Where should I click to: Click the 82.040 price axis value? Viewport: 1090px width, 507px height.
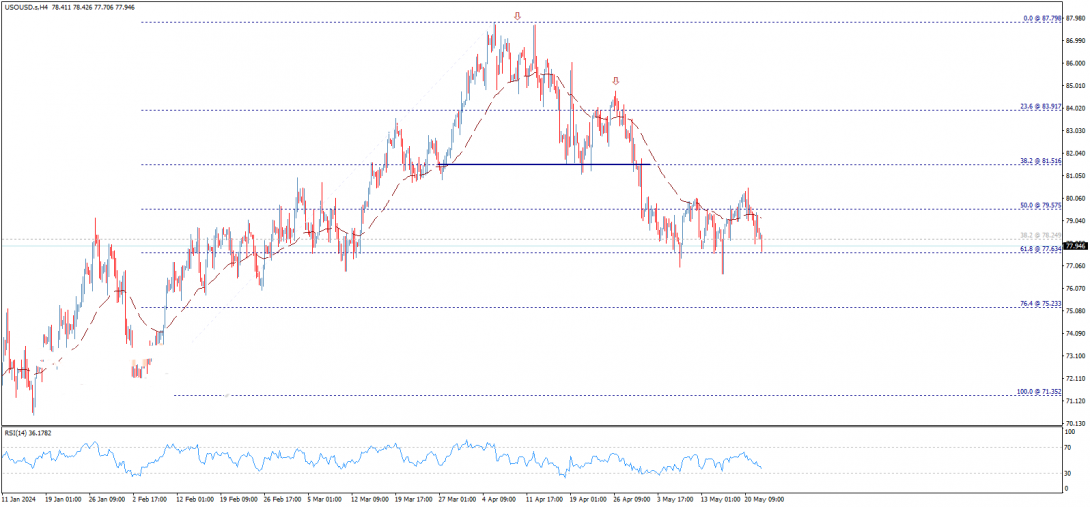(x=1075, y=154)
